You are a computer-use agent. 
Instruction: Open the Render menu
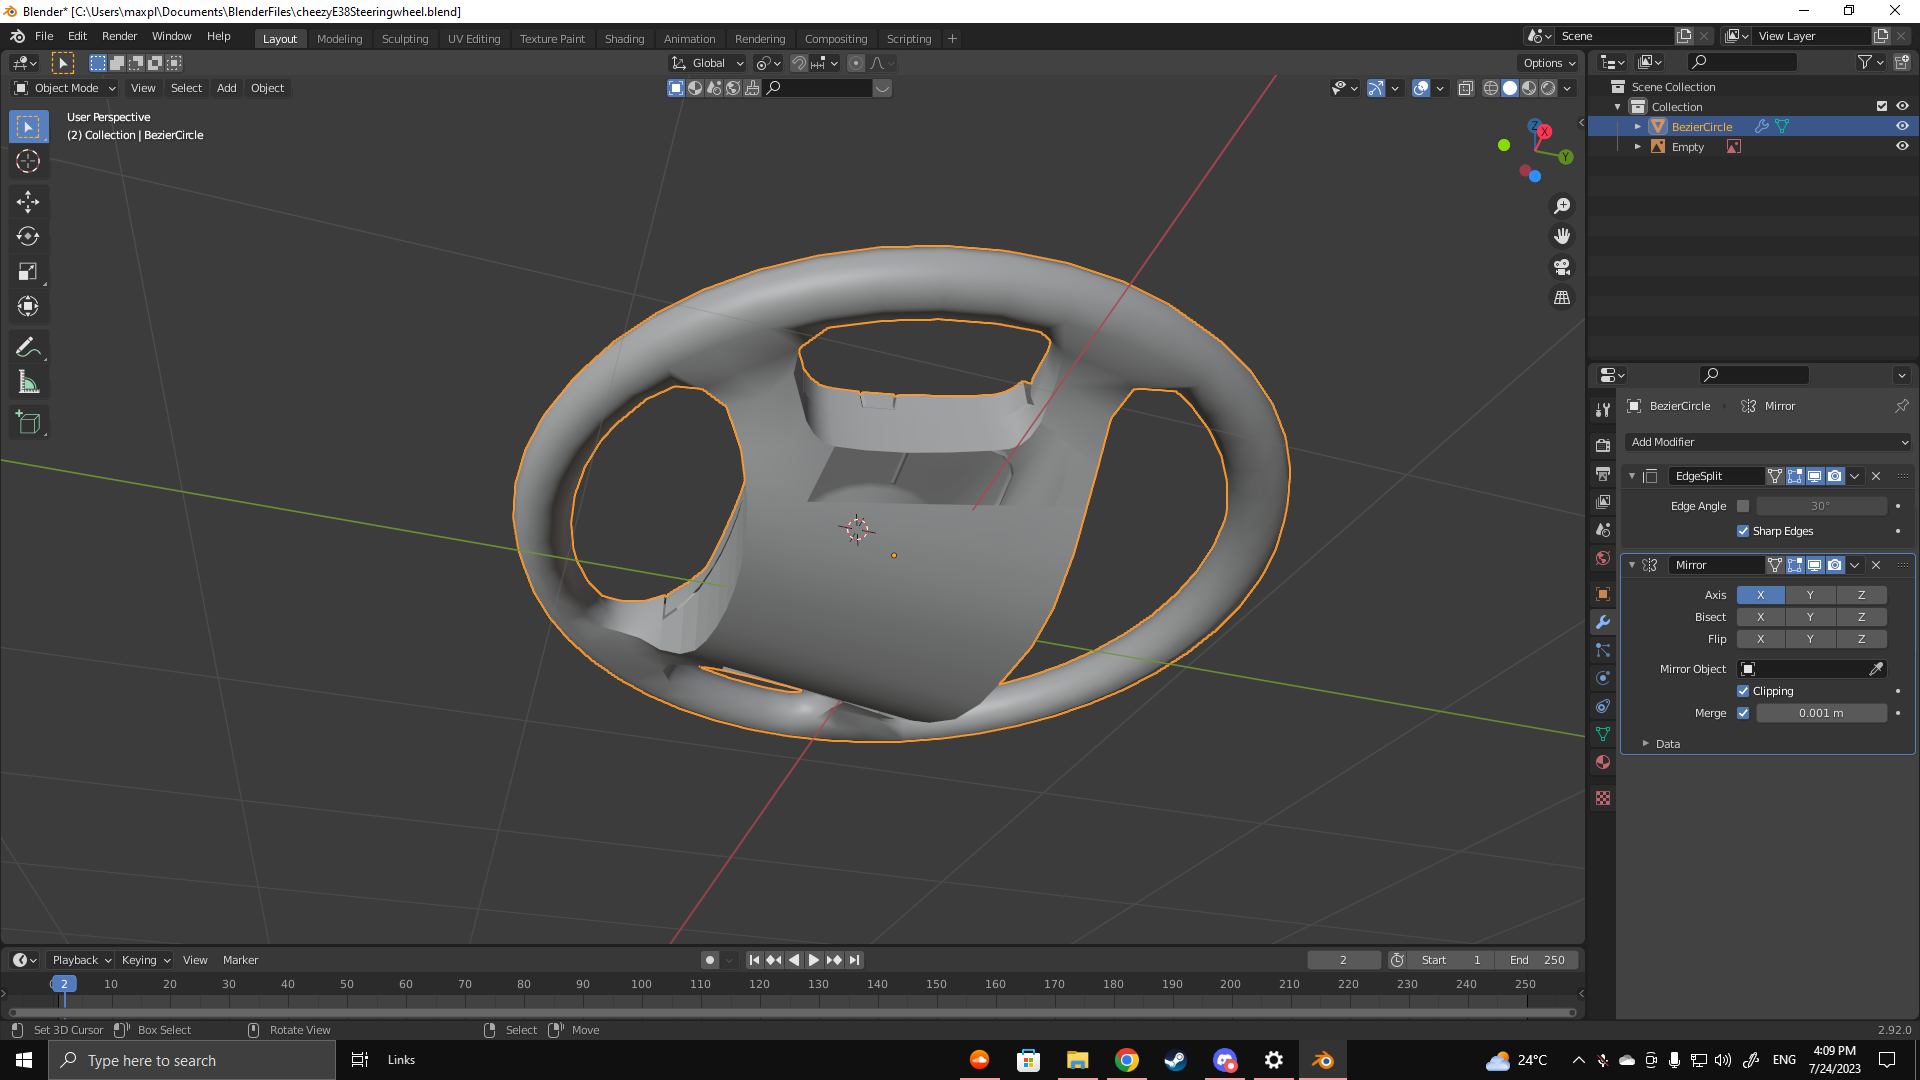click(119, 36)
